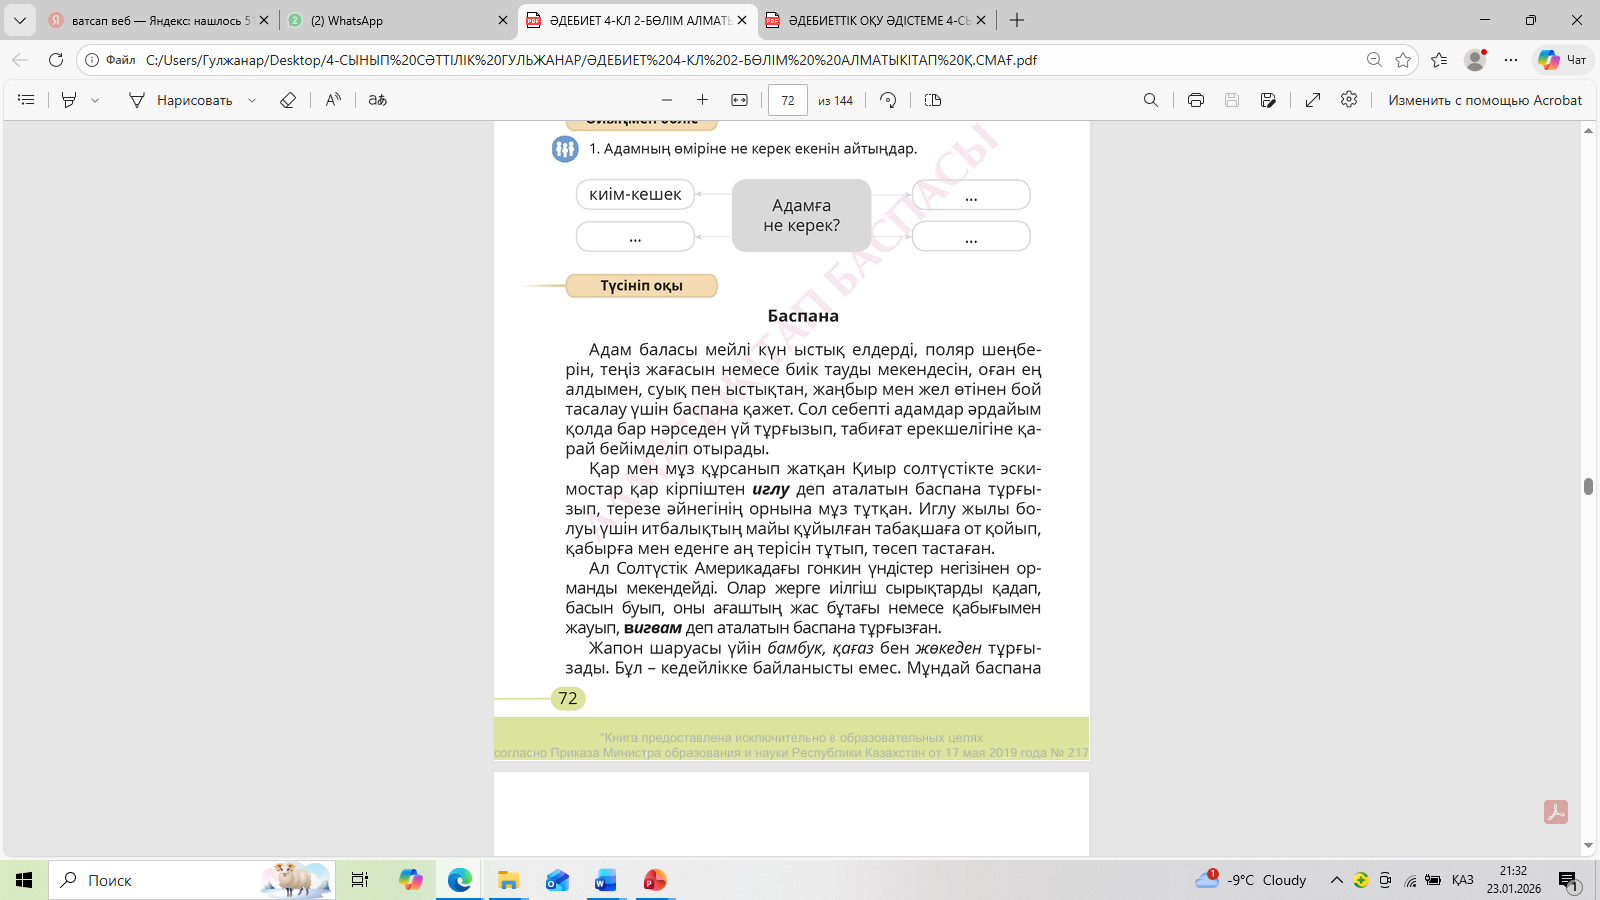Show hidden system tray icons
This screenshot has height=900, width=1600.
(x=1336, y=880)
